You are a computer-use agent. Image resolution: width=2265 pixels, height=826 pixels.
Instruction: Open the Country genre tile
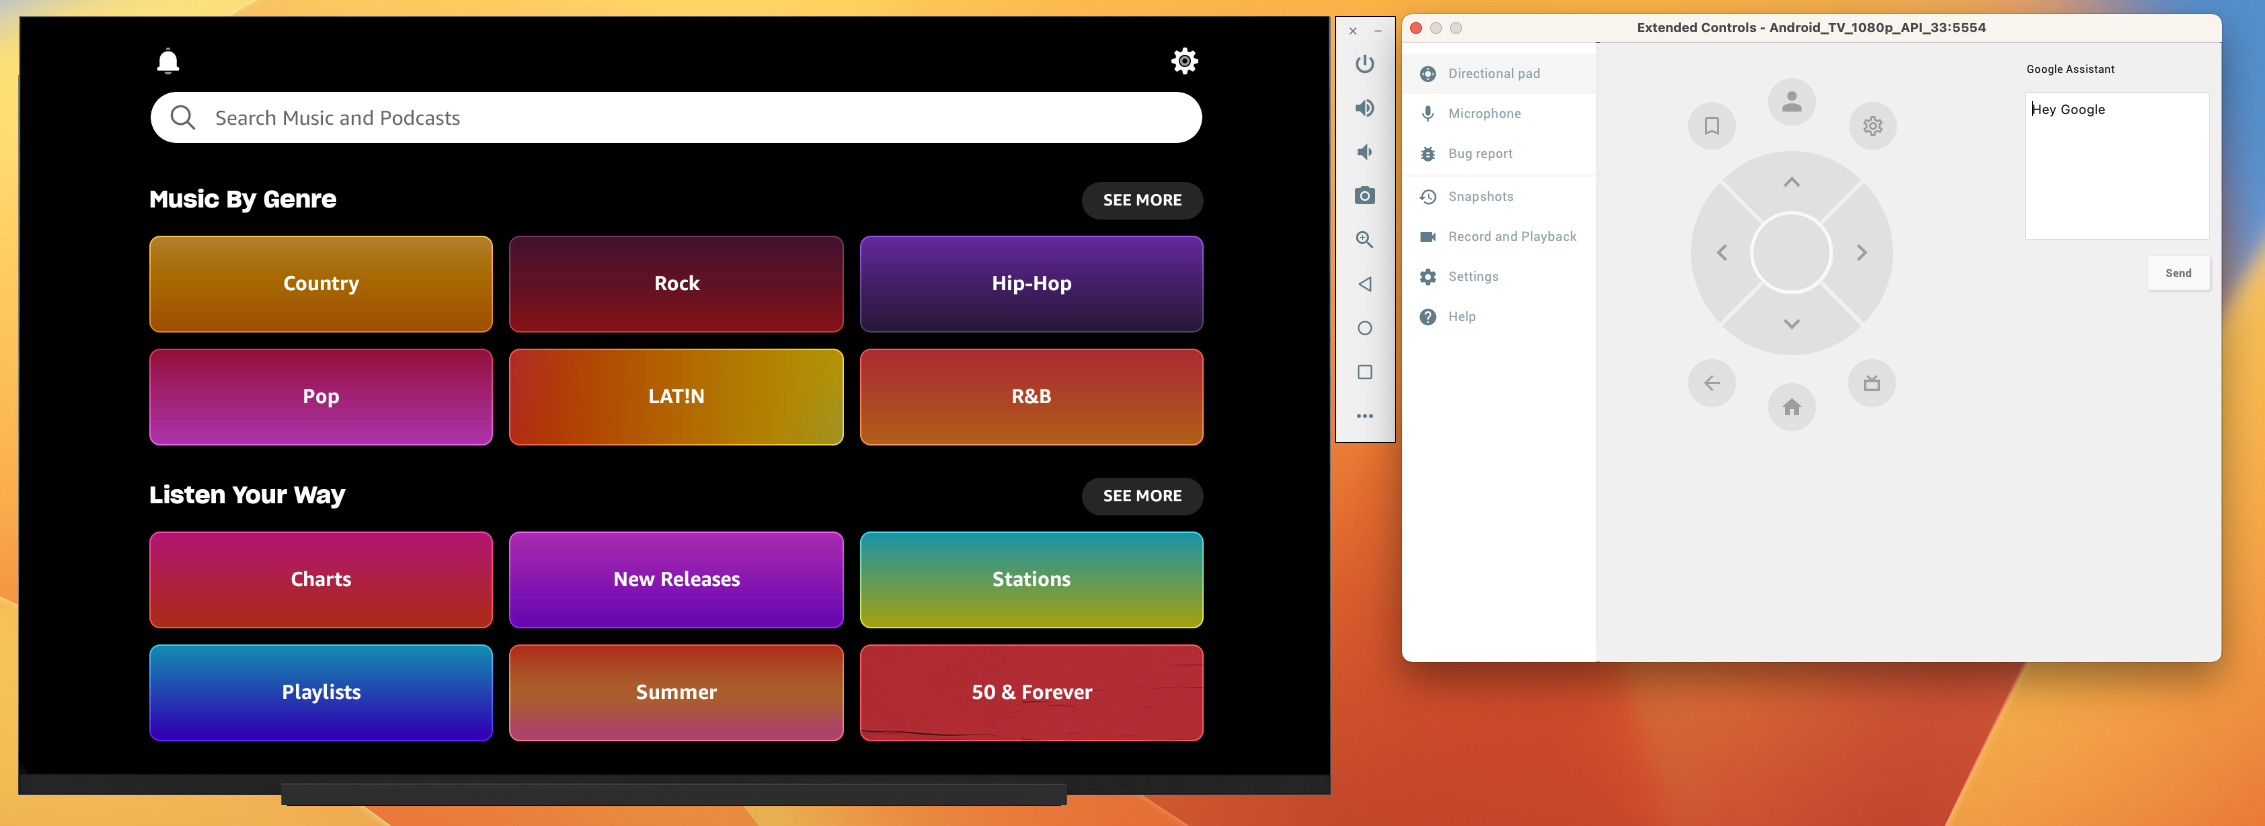[x=321, y=284]
